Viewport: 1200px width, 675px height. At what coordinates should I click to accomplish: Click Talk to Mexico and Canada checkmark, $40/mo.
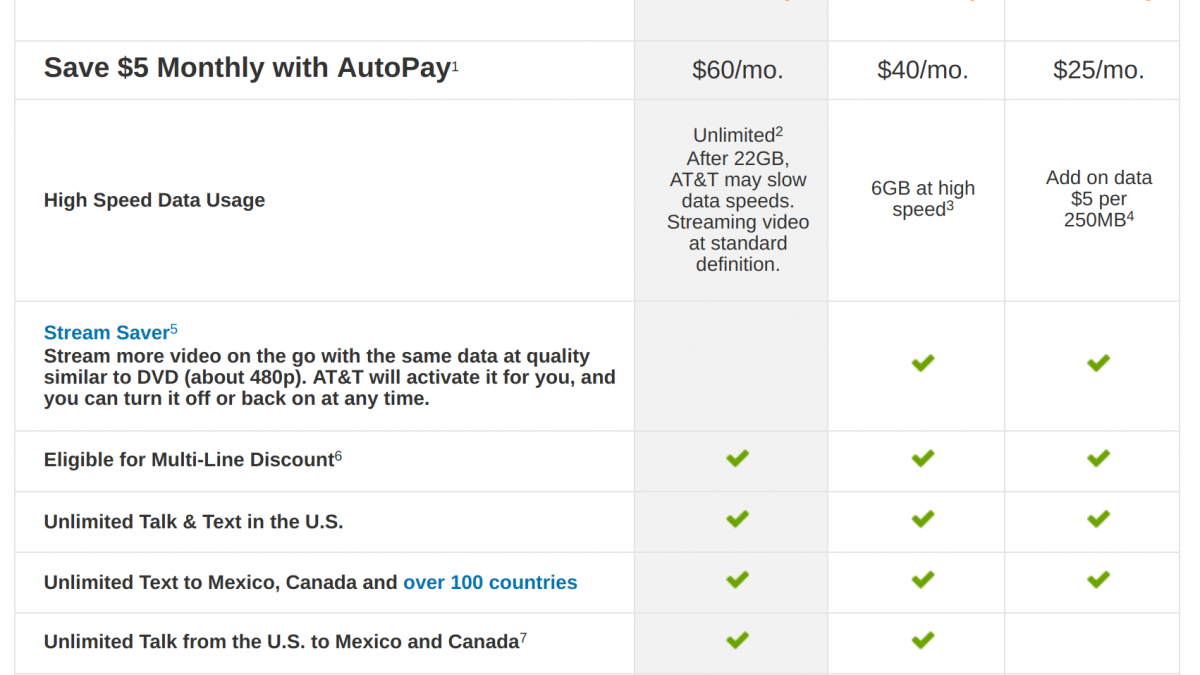[x=923, y=640]
